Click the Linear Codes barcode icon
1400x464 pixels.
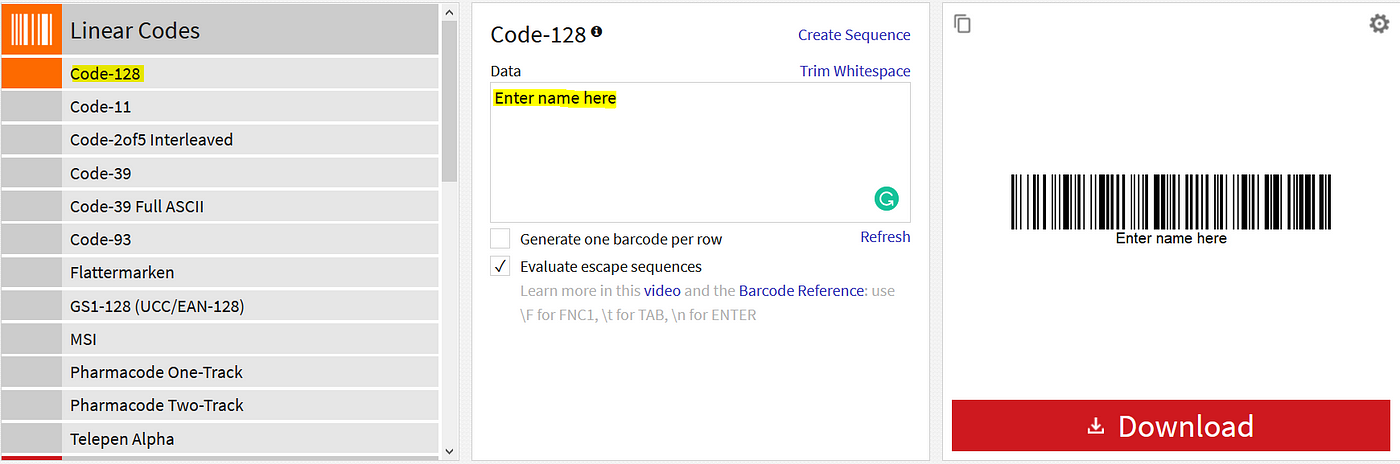[x=31, y=30]
